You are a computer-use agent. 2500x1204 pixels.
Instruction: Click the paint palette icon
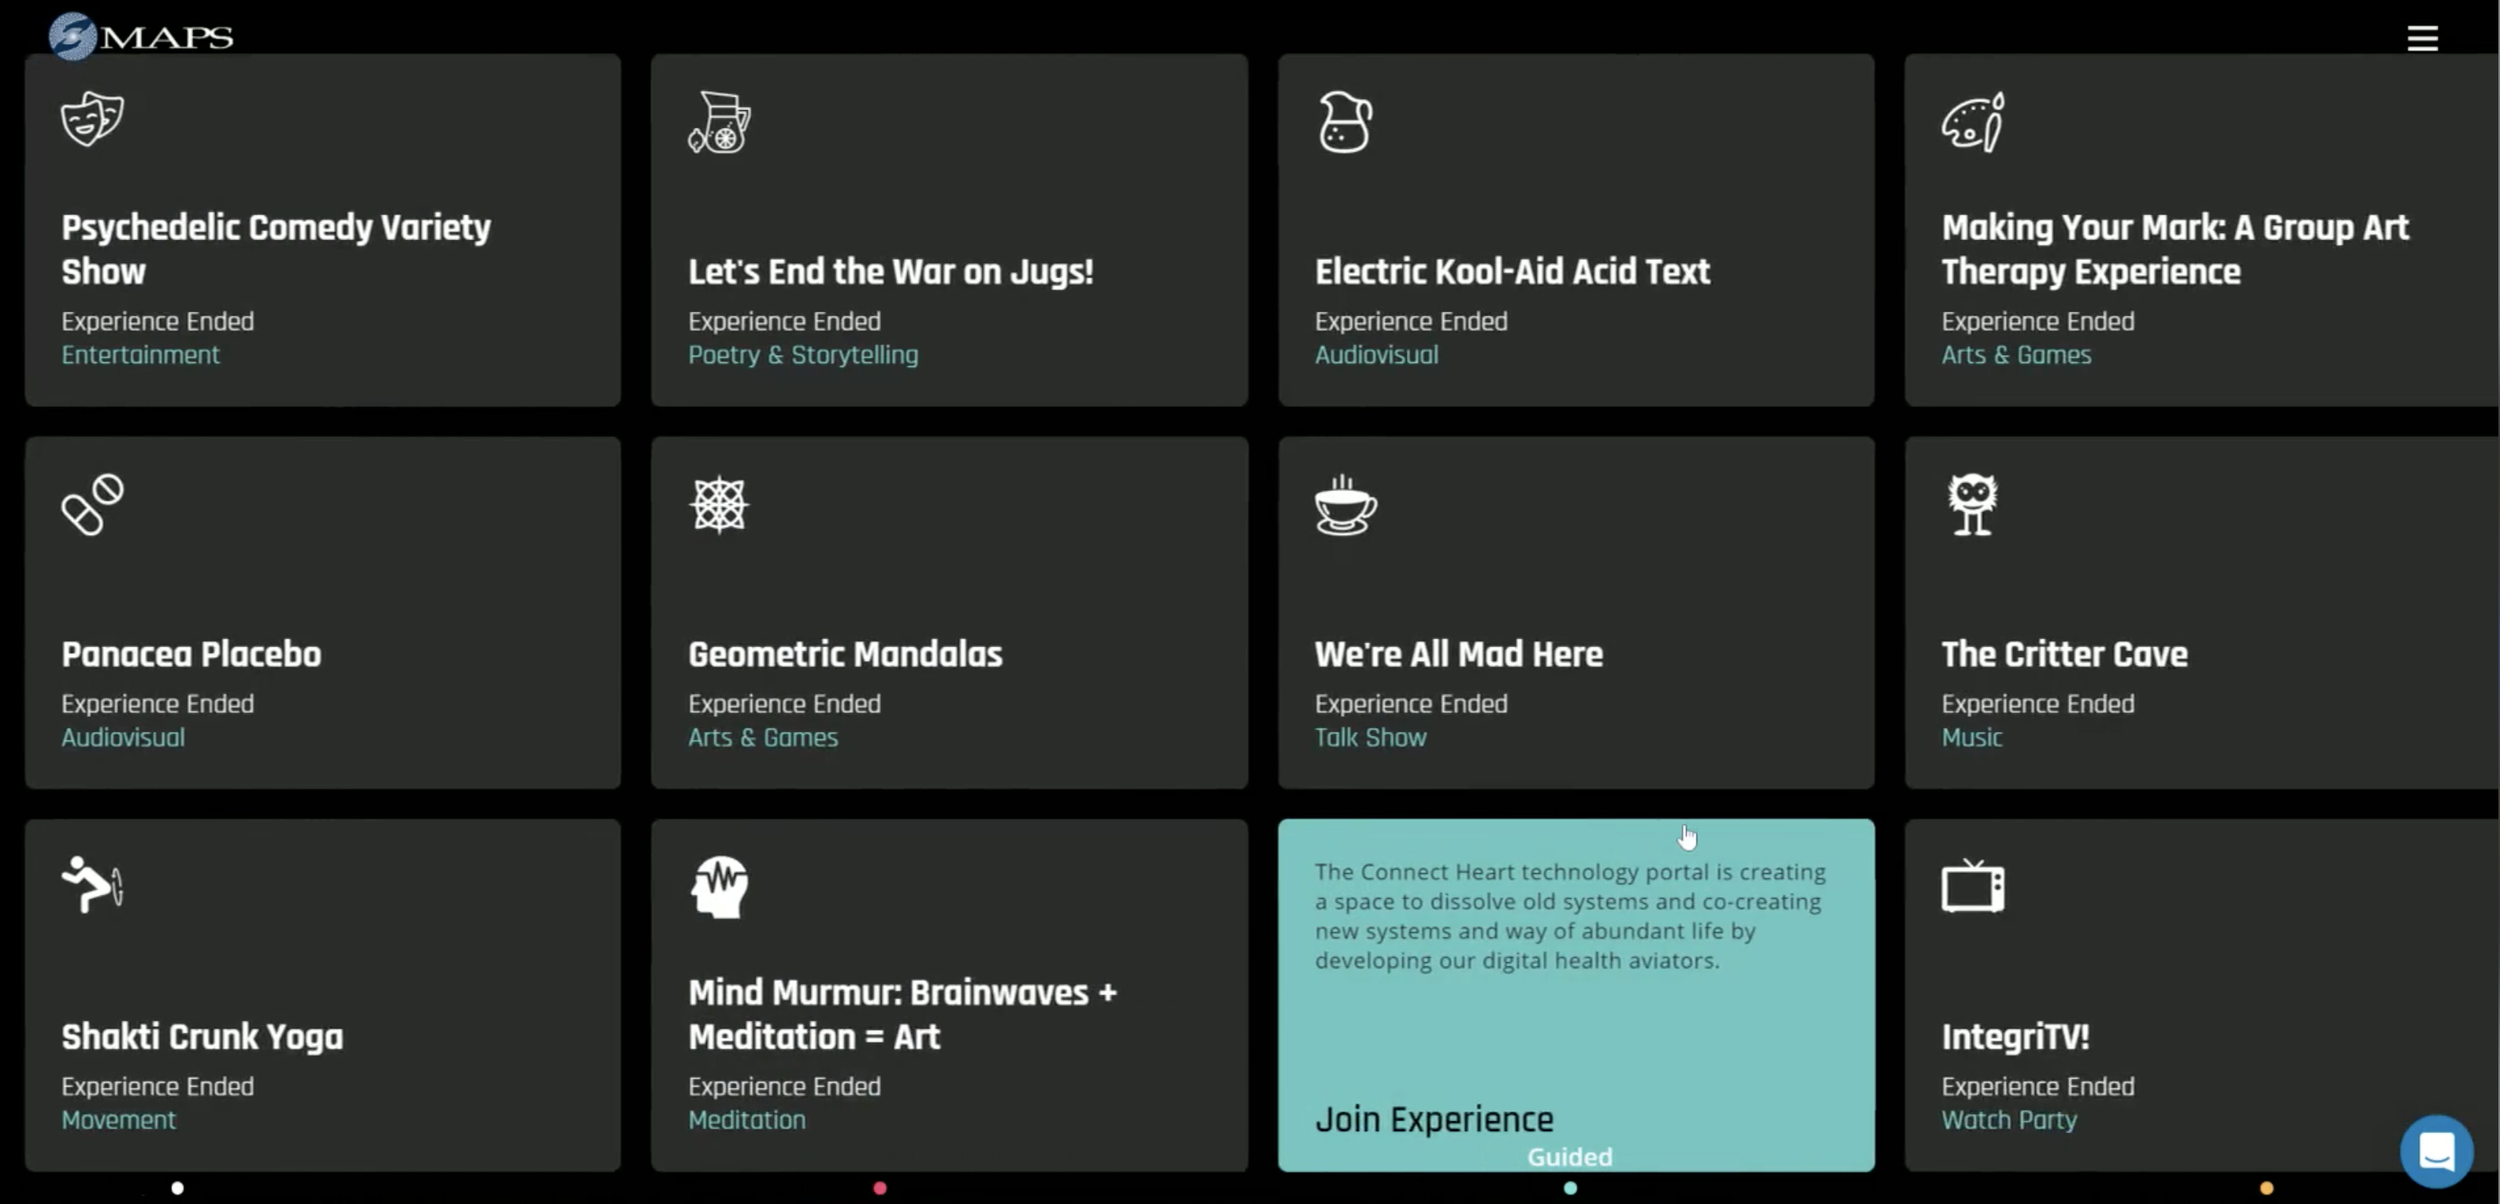click(x=1972, y=122)
